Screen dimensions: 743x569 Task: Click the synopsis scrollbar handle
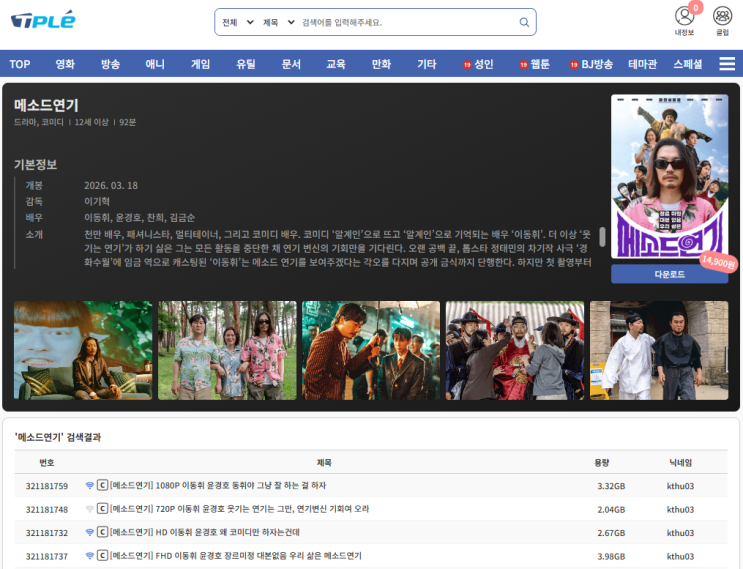pos(602,237)
